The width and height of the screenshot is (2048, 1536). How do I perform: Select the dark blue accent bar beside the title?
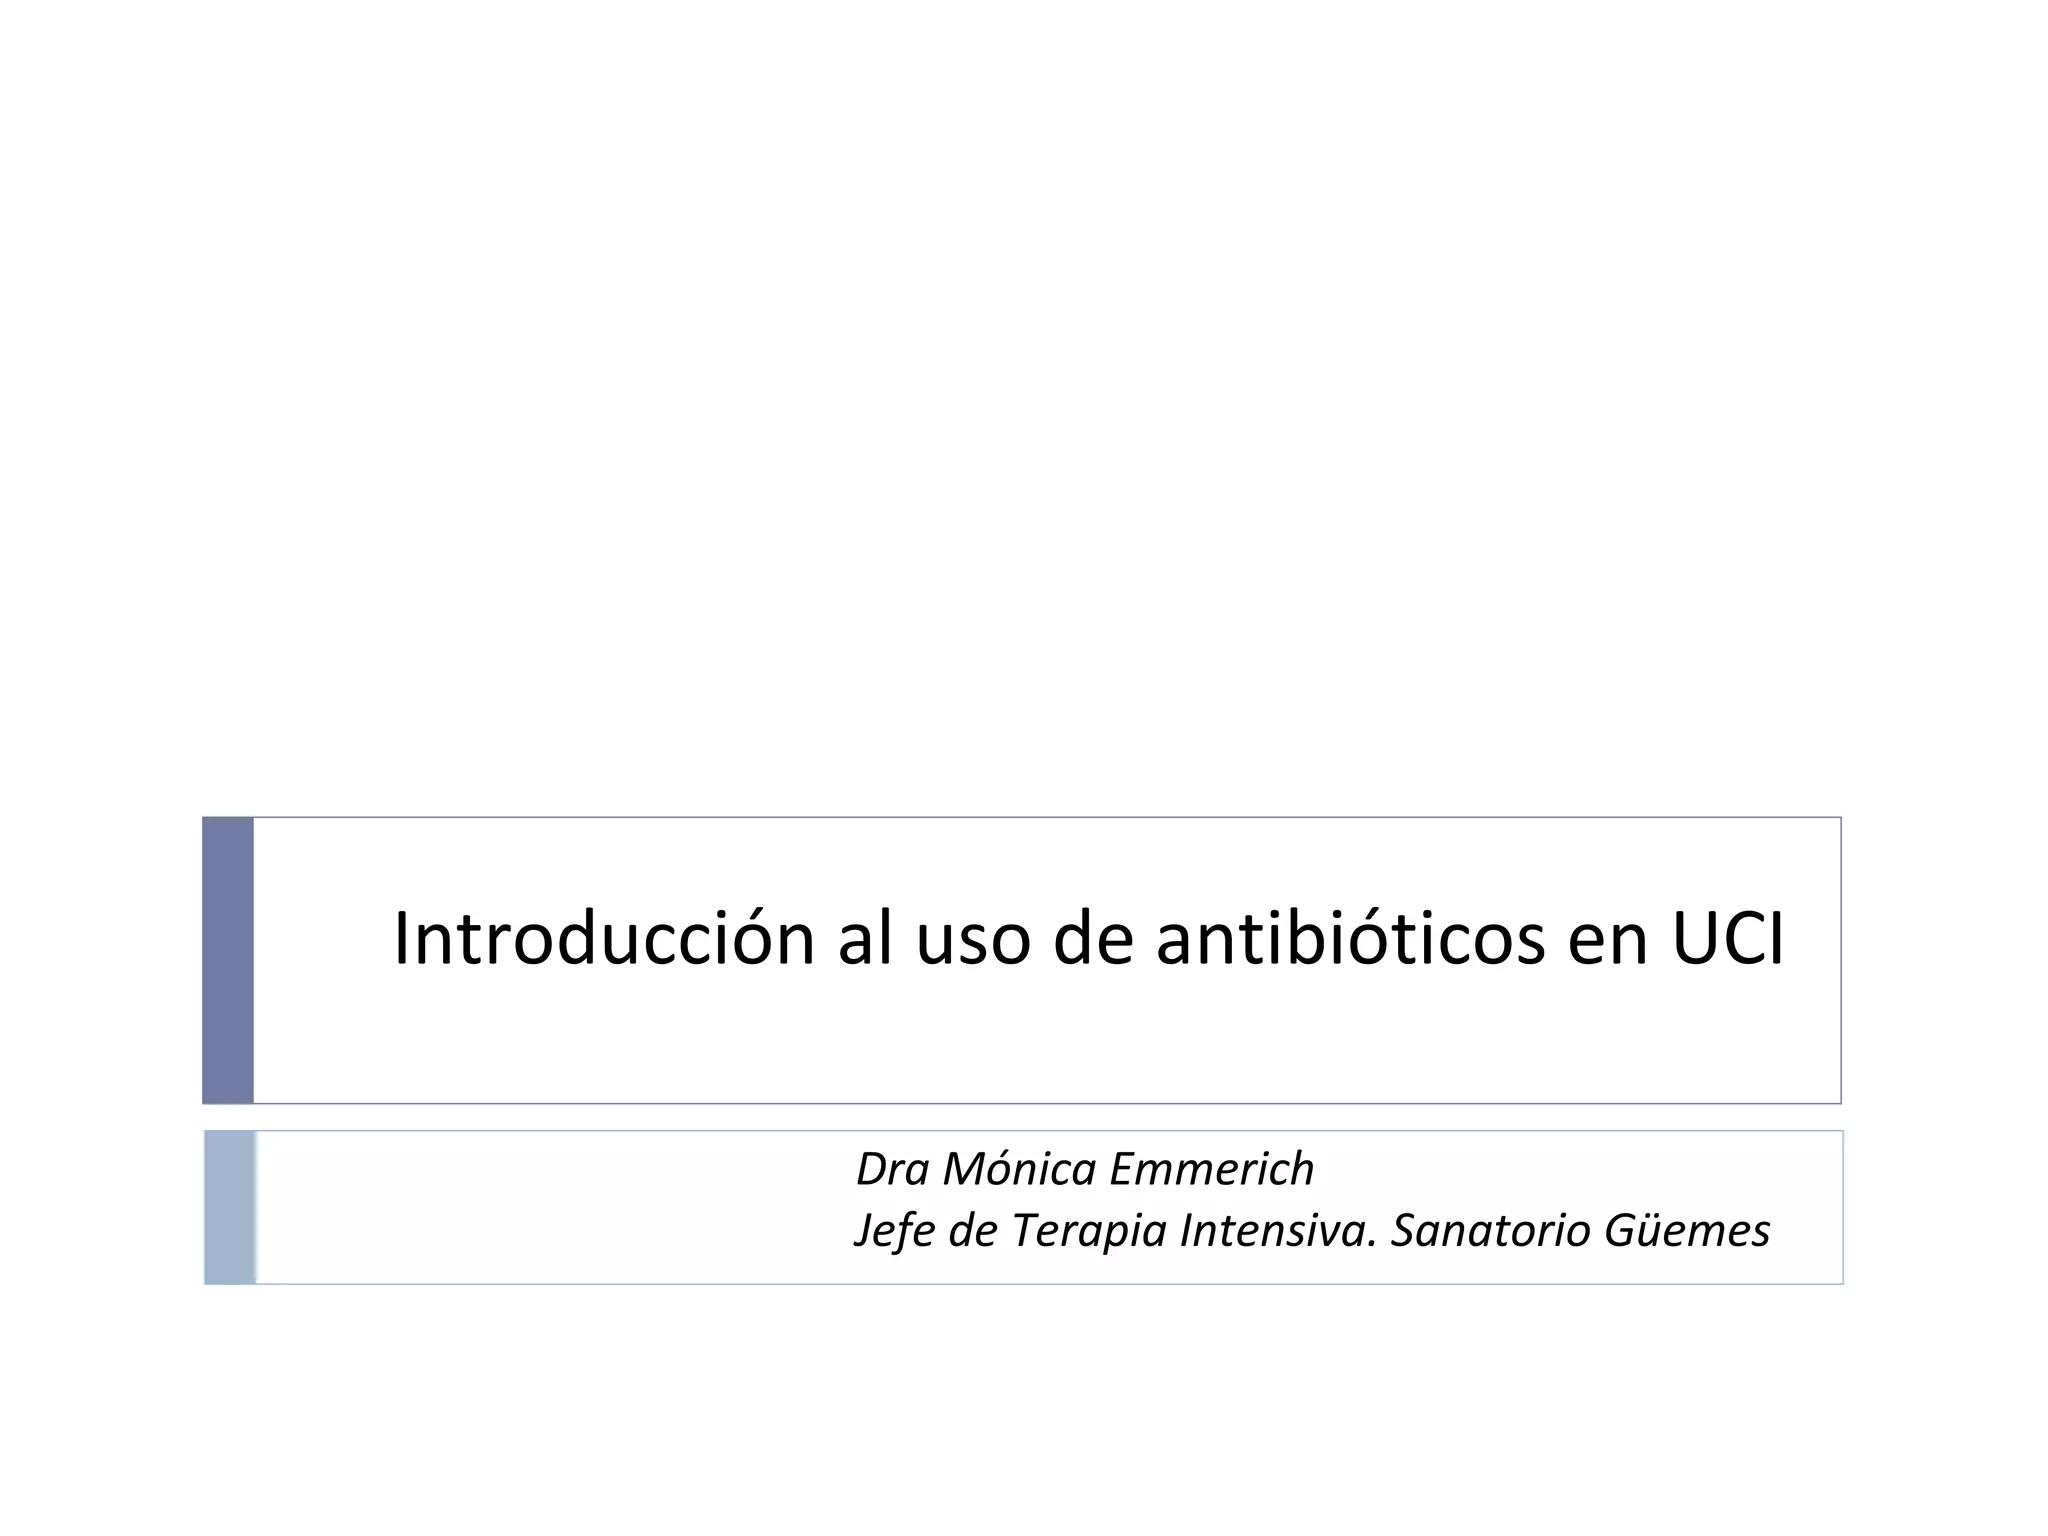point(228,960)
